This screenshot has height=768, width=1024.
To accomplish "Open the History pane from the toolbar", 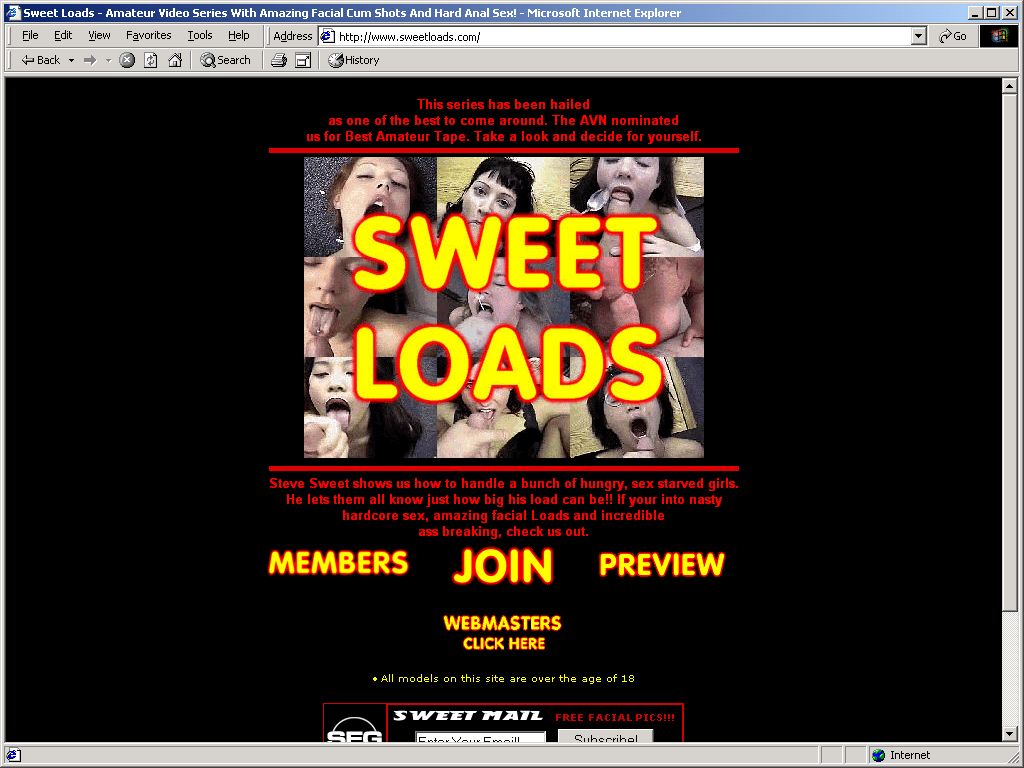I will coord(353,60).
